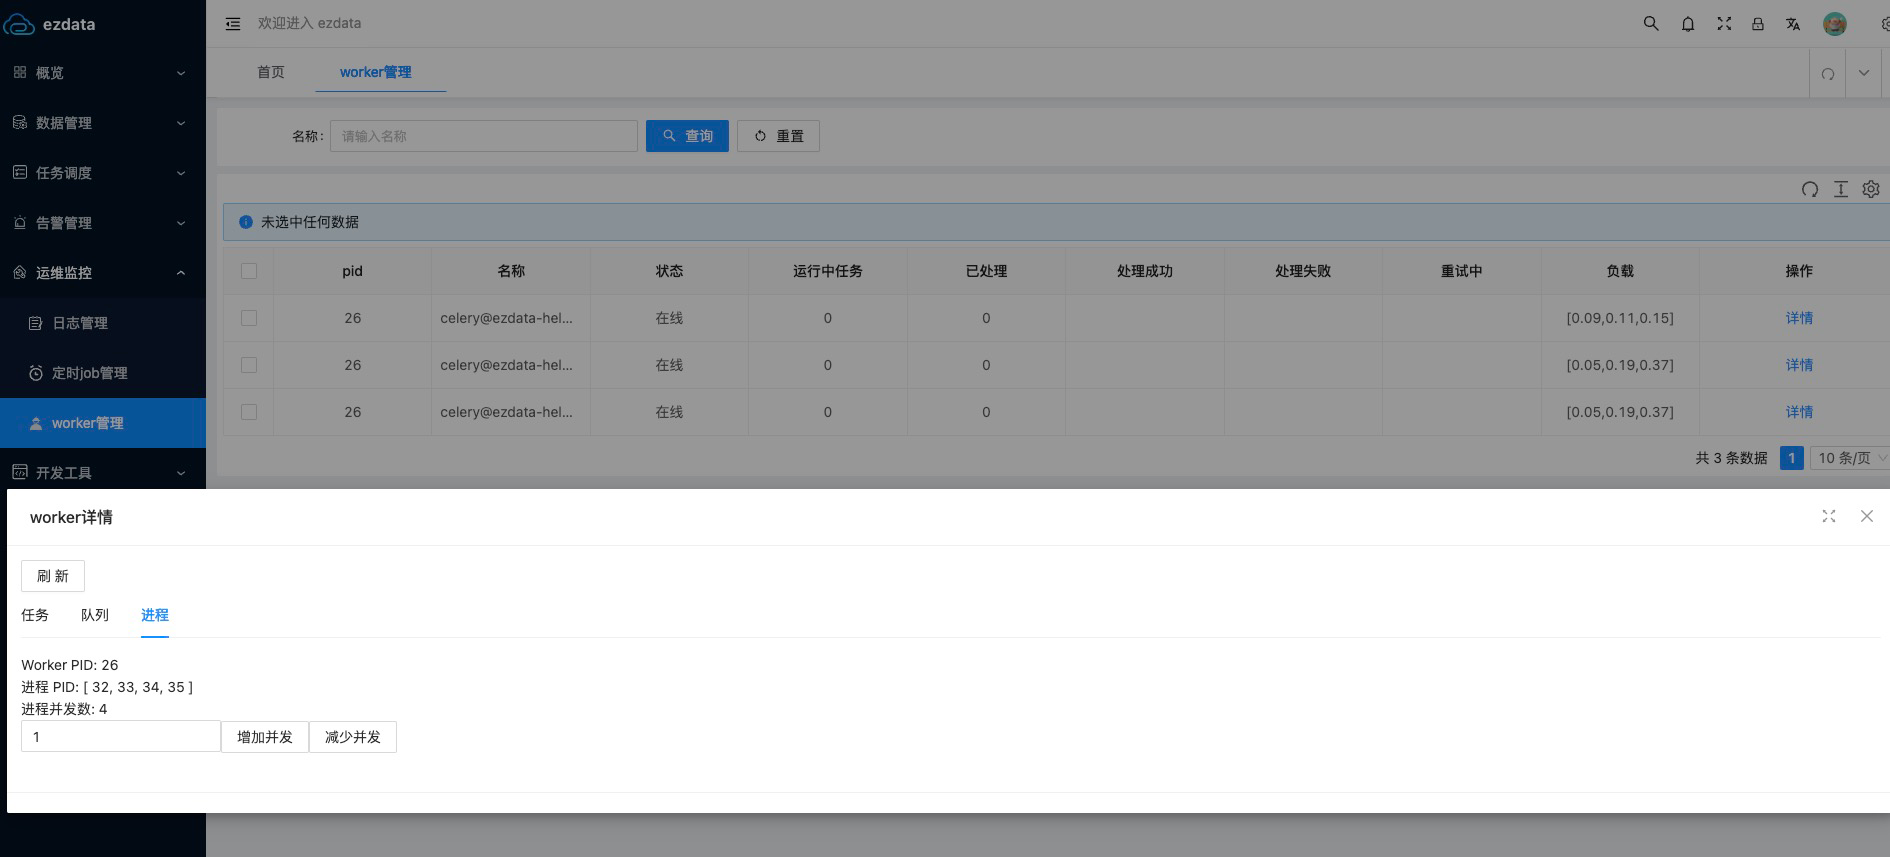Refresh the current tab page
This screenshot has height=857, width=1890.
click(1828, 73)
